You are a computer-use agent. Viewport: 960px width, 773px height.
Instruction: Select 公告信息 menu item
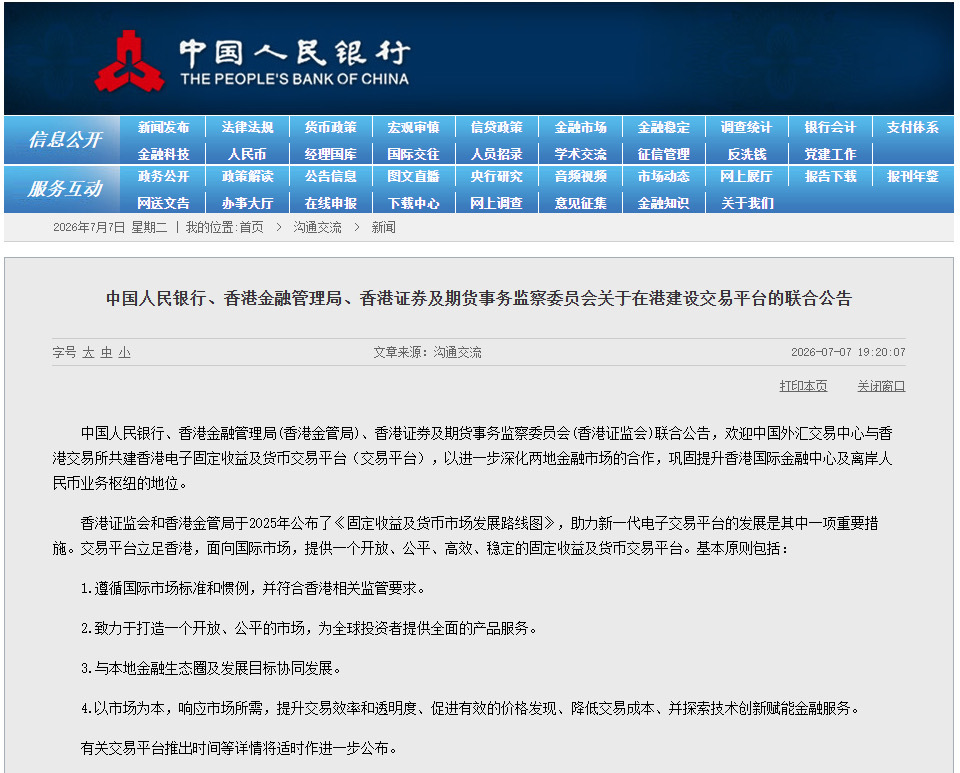(331, 176)
